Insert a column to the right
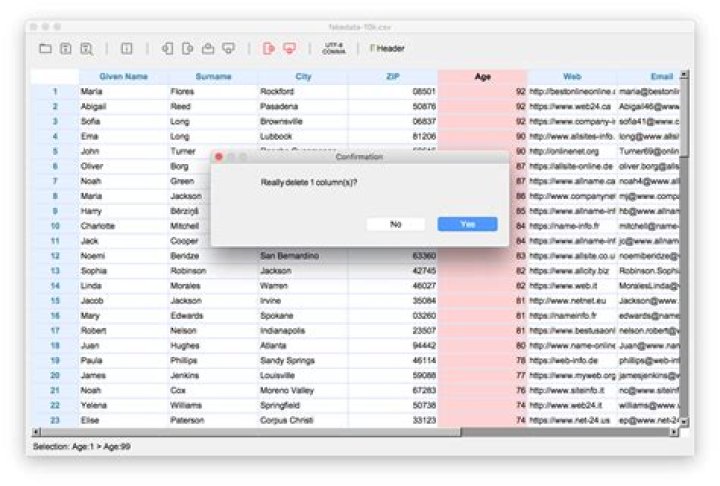This screenshot has width=720, height=486. coord(187,48)
